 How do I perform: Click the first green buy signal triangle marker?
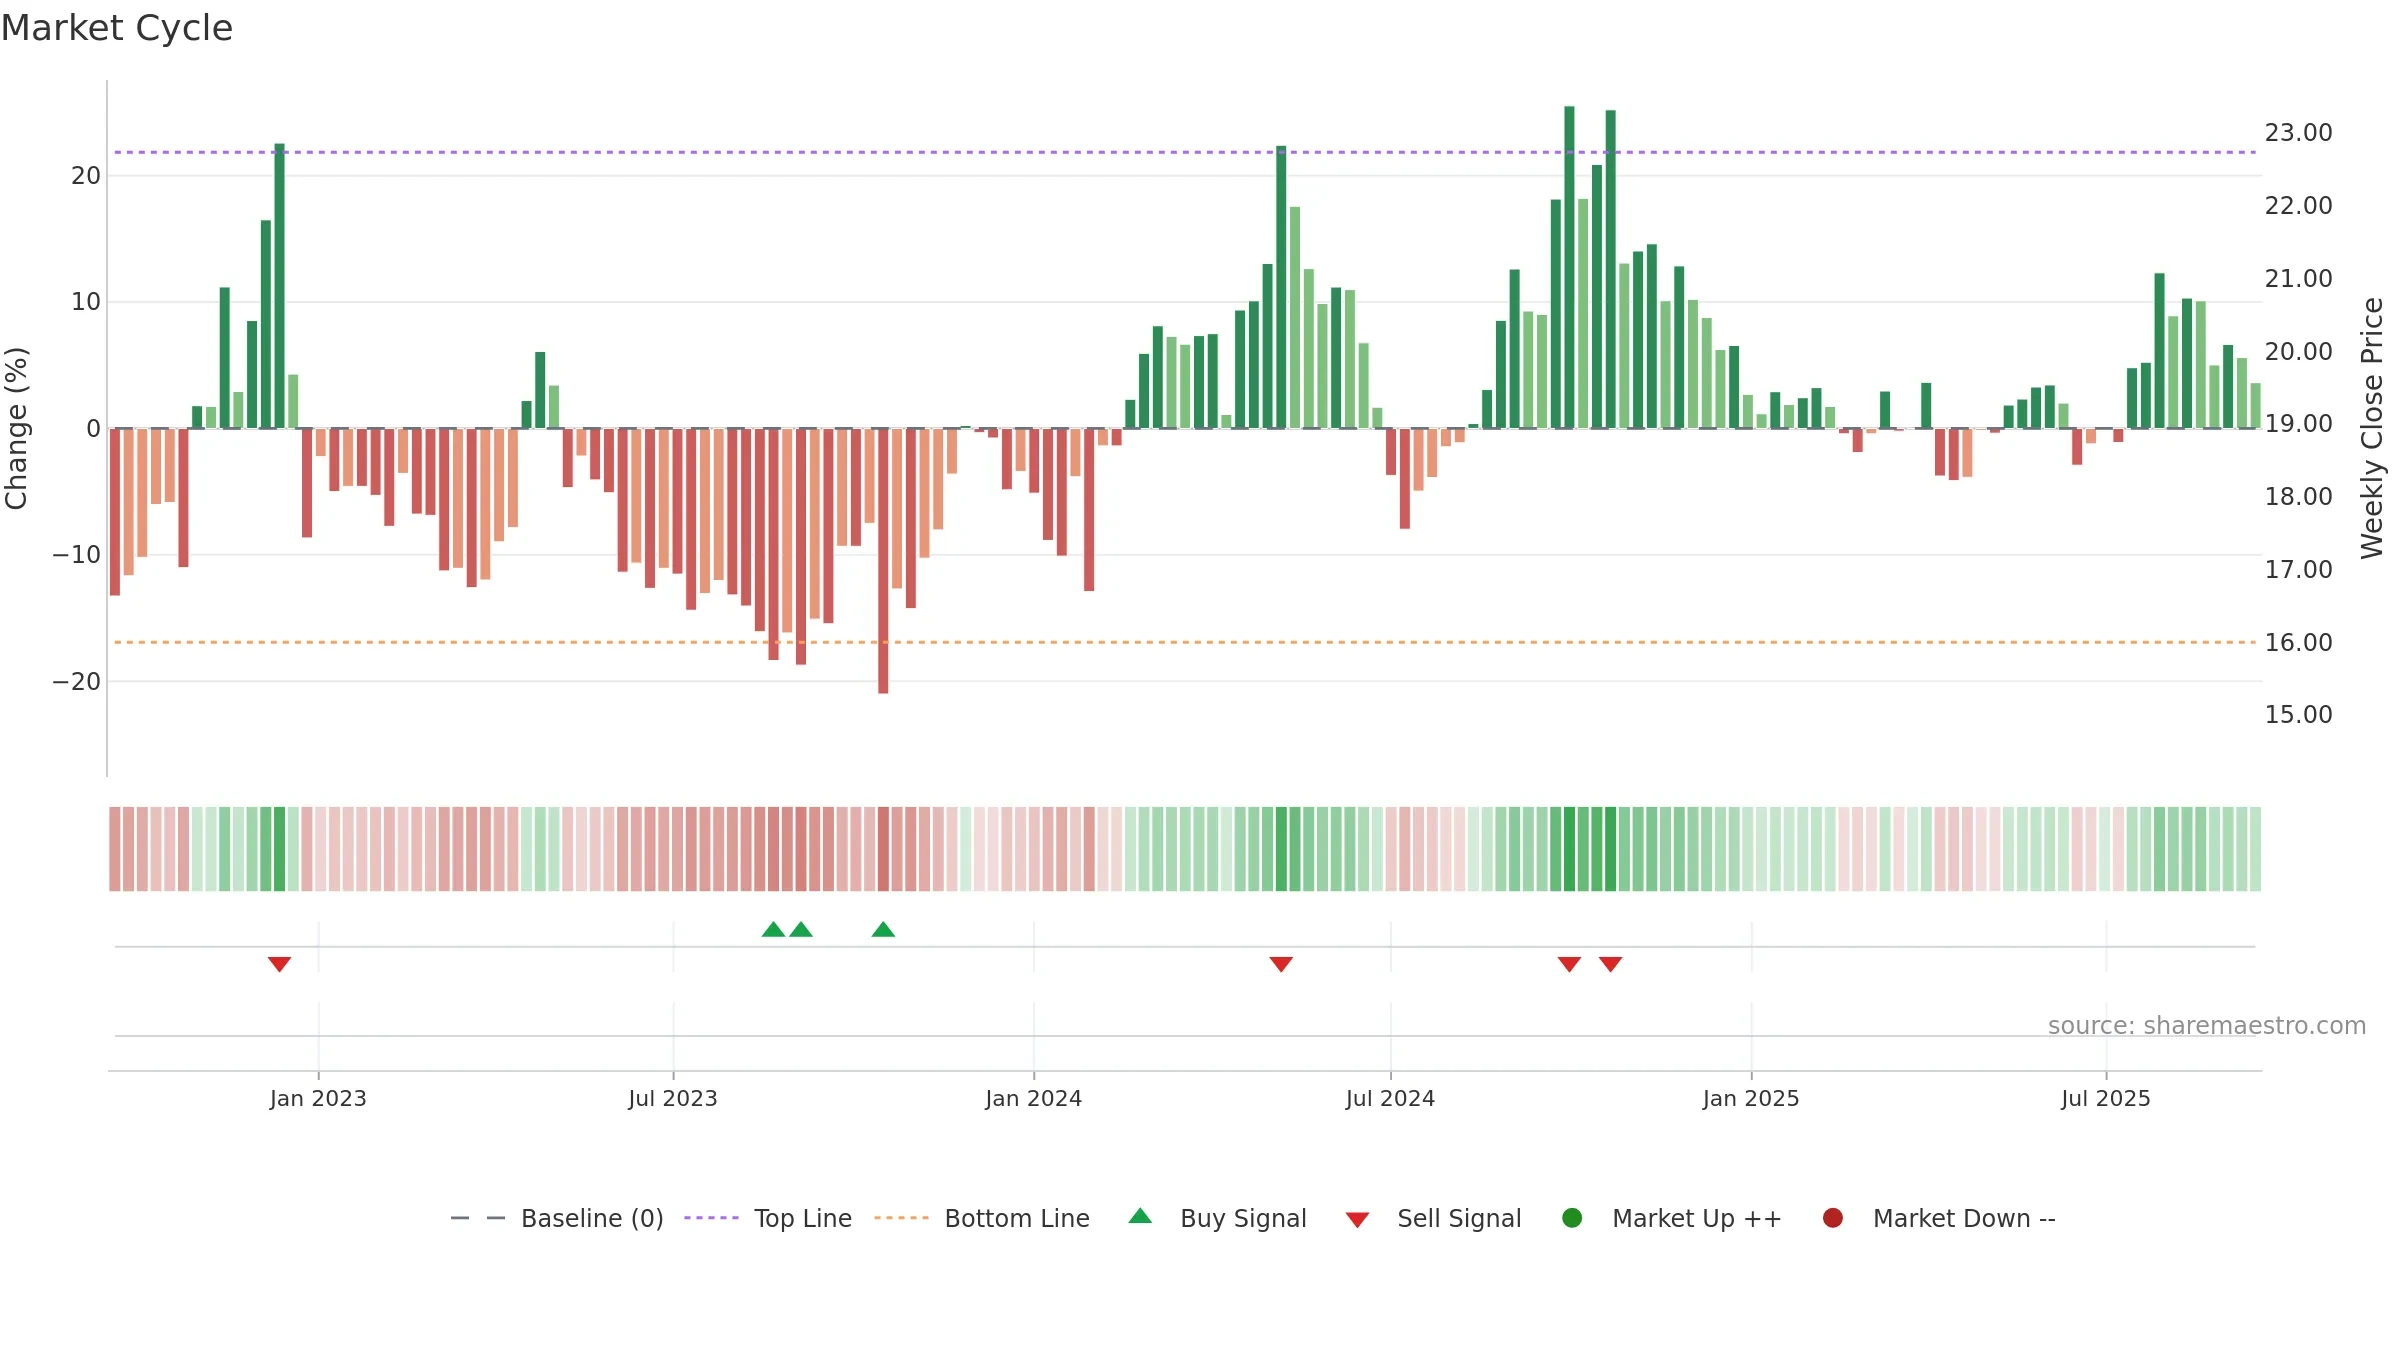click(x=773, y=929)
